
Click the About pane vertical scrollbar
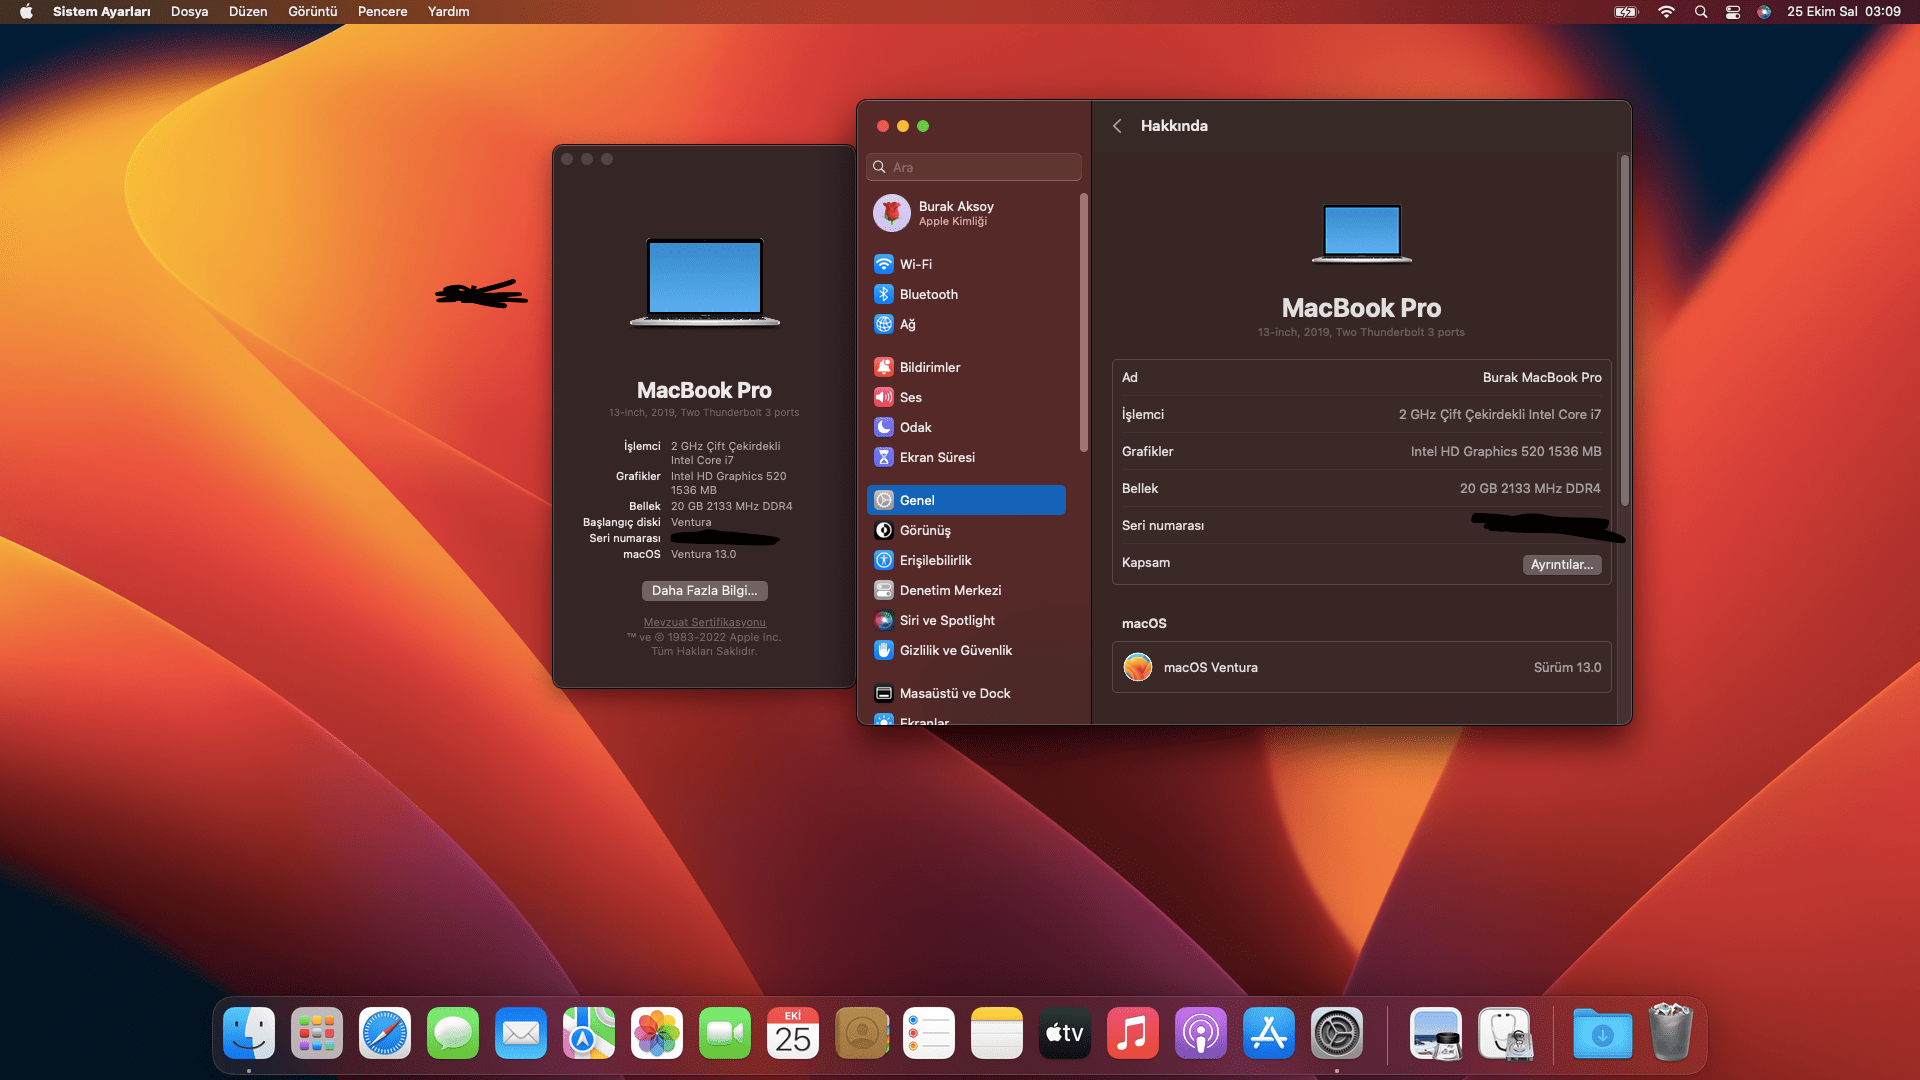tap(1624, 330)
